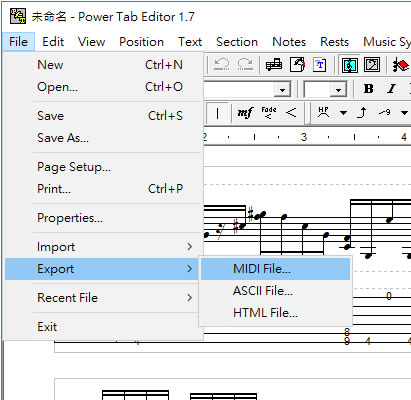The height and width of the screenshot is (400, 411).
Task: Click the tab number 0 on the tablature staff
Action: [389, 296]
